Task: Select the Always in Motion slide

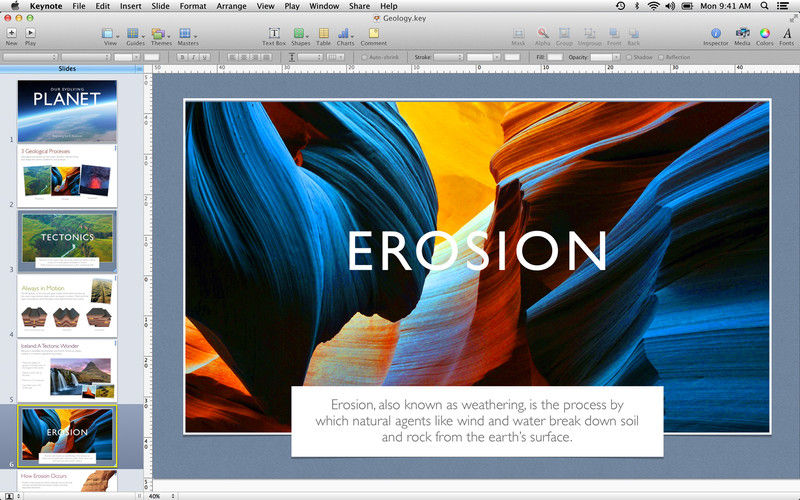Action: (x=67, y=306)
